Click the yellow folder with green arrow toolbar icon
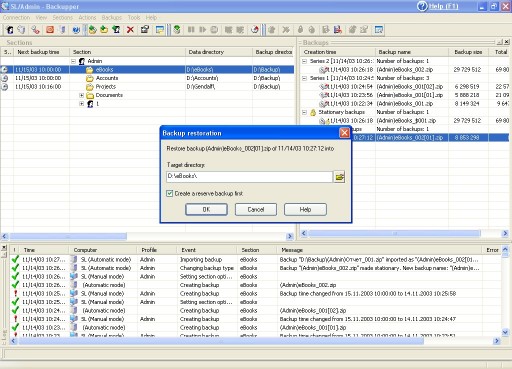The height and width of the screenshot is (369, 512). pyautogui.click(x=104, y=30)
